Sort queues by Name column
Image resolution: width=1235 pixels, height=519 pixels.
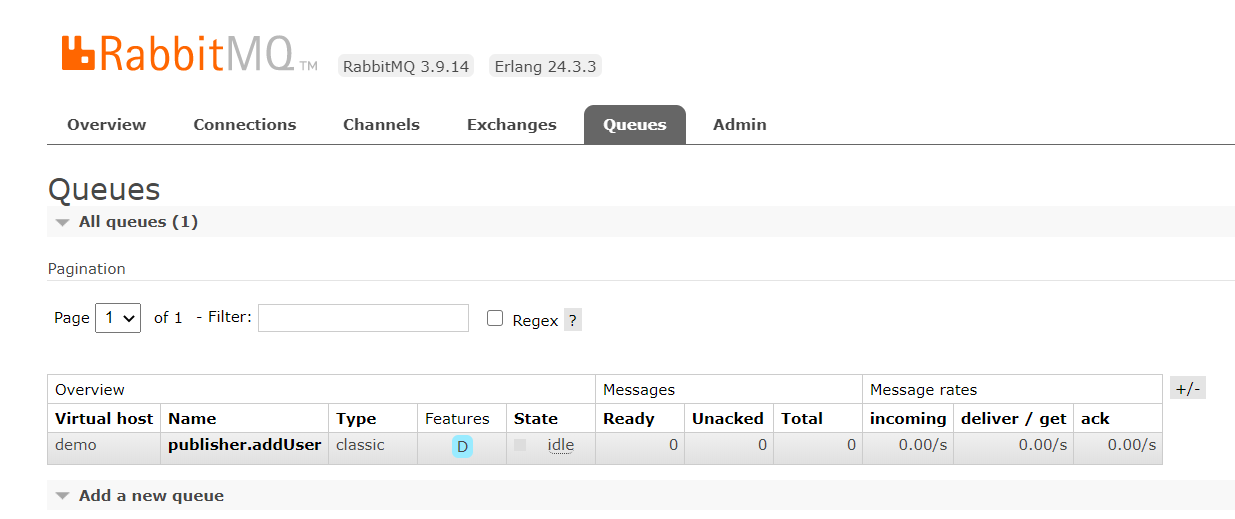[192, 419]
